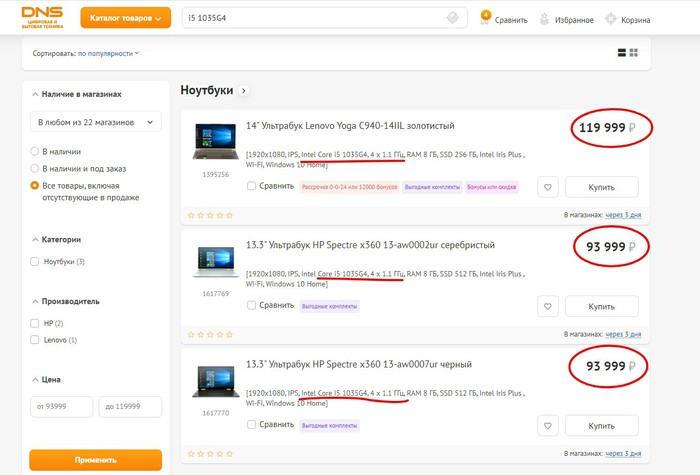Add silver HP Spectre x360 to favorites heart

coord(547,306)
